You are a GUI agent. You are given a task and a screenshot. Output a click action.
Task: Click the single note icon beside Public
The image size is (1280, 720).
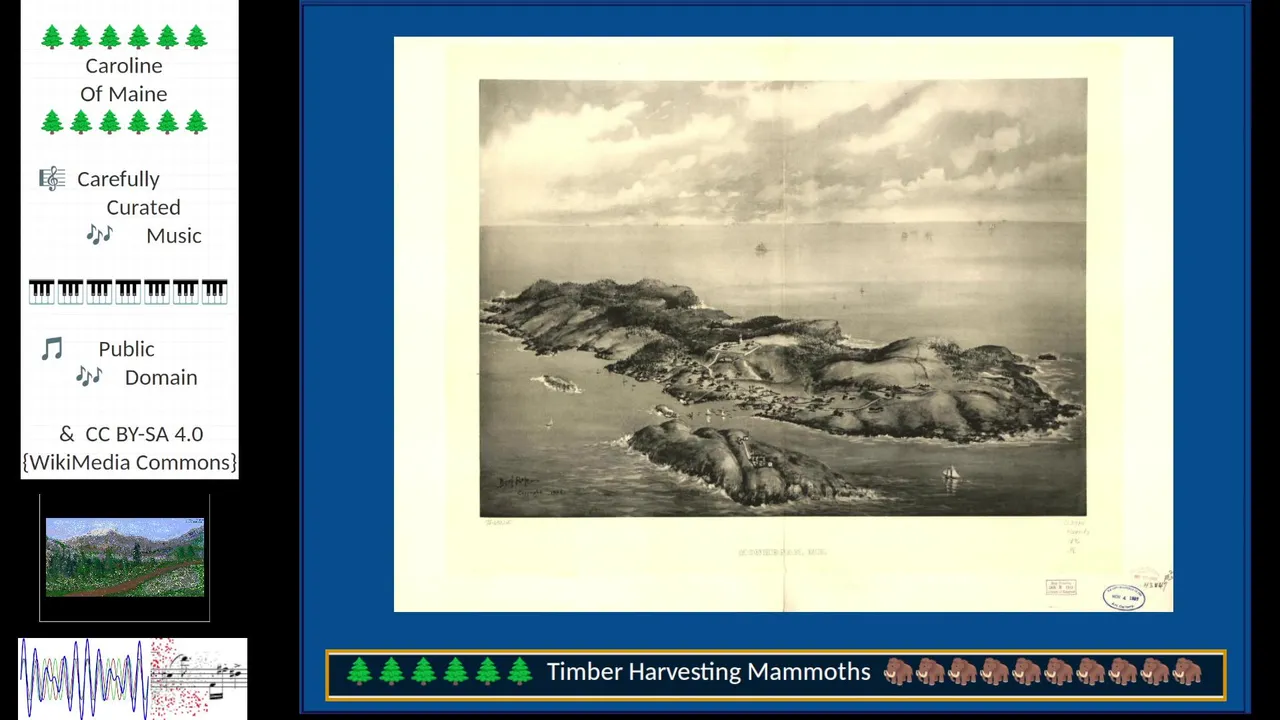click(52, 349)
